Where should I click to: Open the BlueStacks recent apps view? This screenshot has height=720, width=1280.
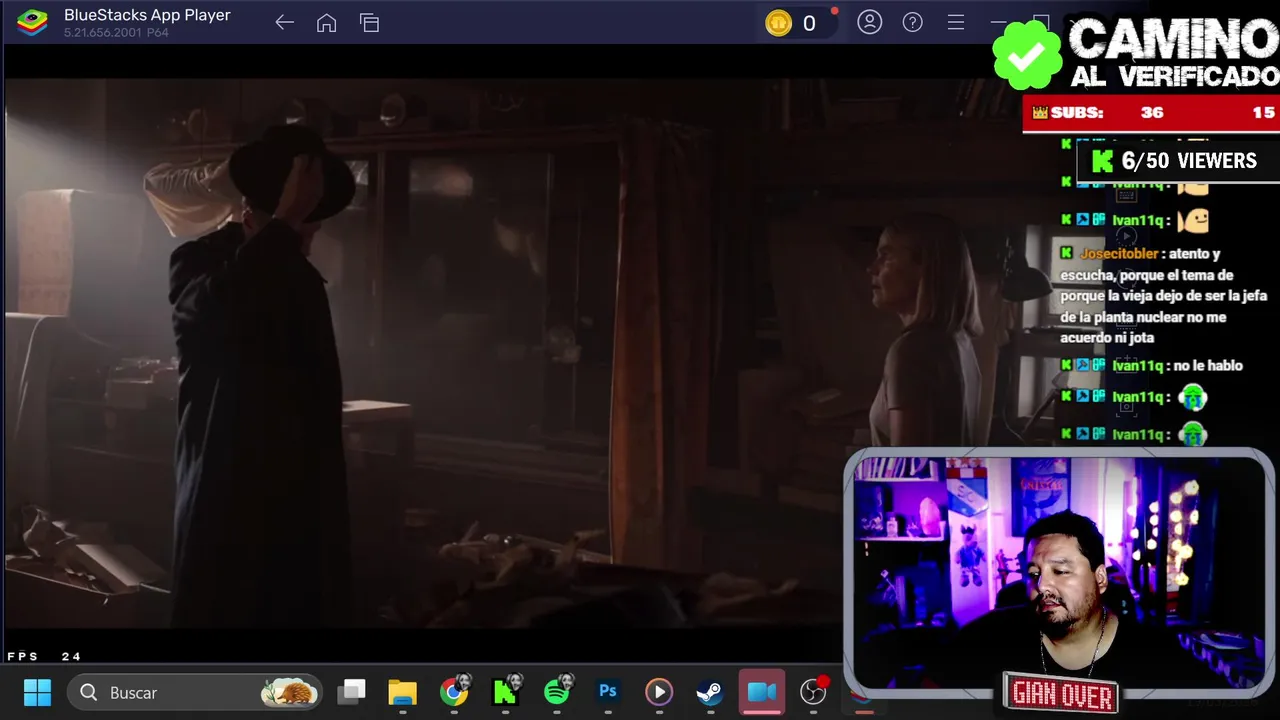coord(370,23)
